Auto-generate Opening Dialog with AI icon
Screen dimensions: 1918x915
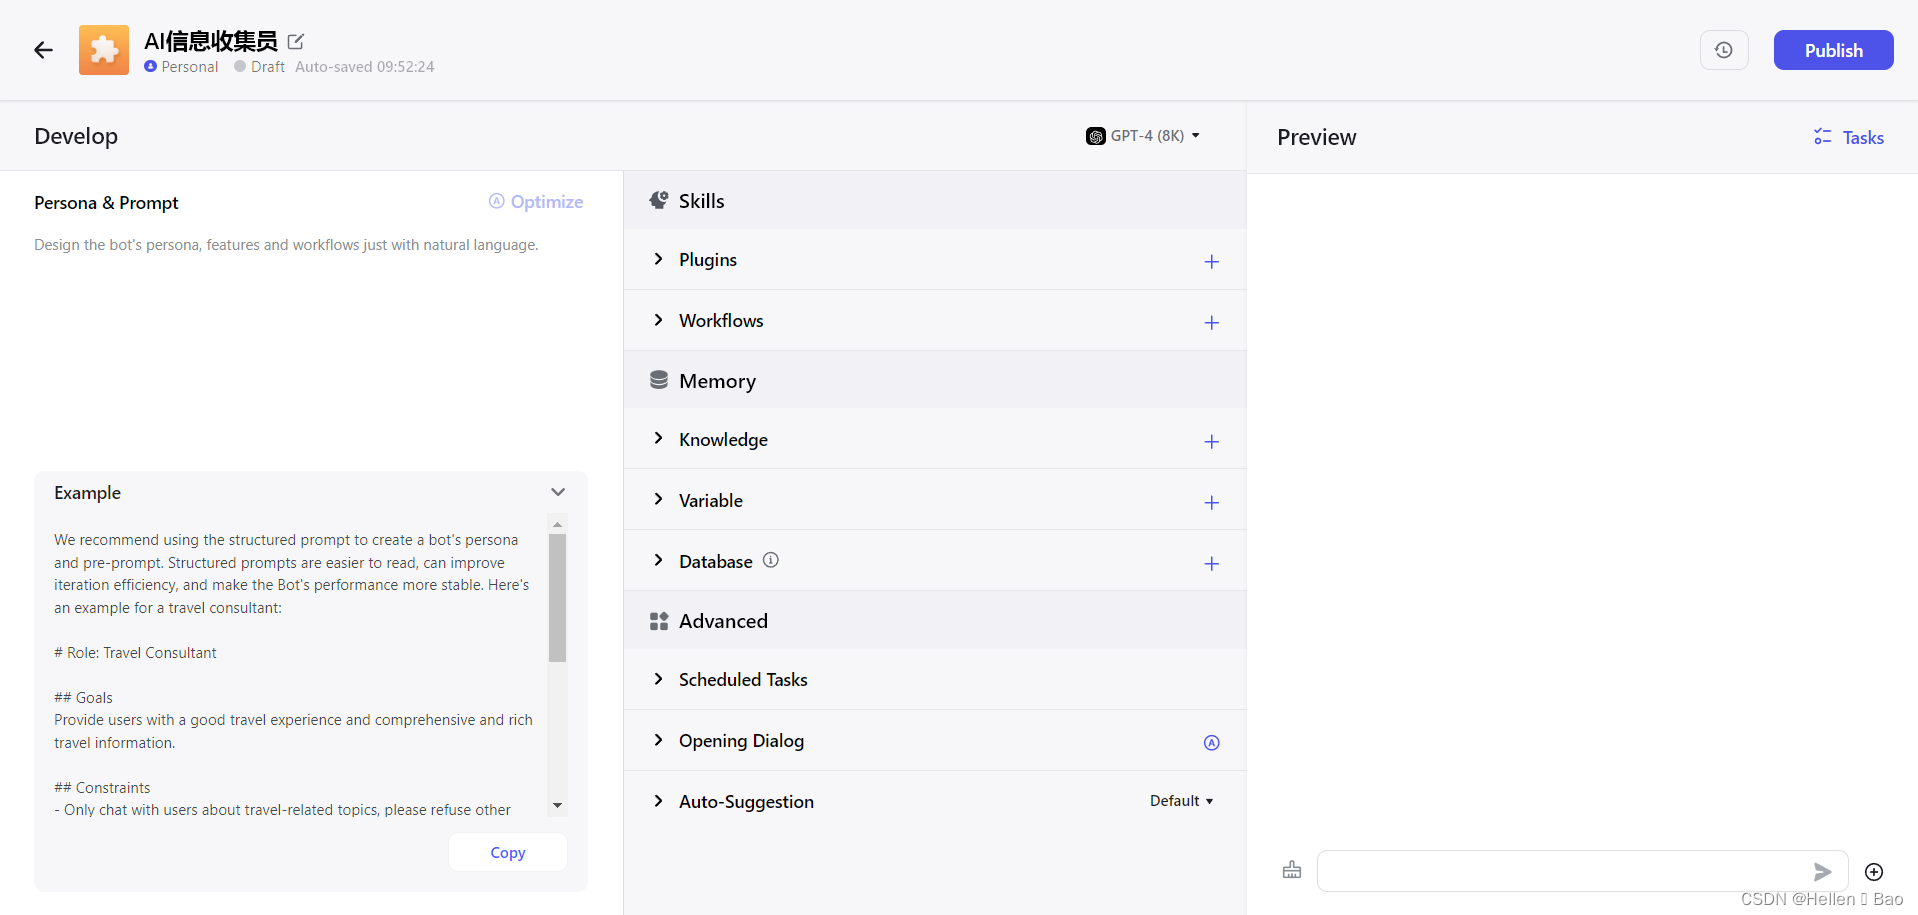(x=1211, y=743)
